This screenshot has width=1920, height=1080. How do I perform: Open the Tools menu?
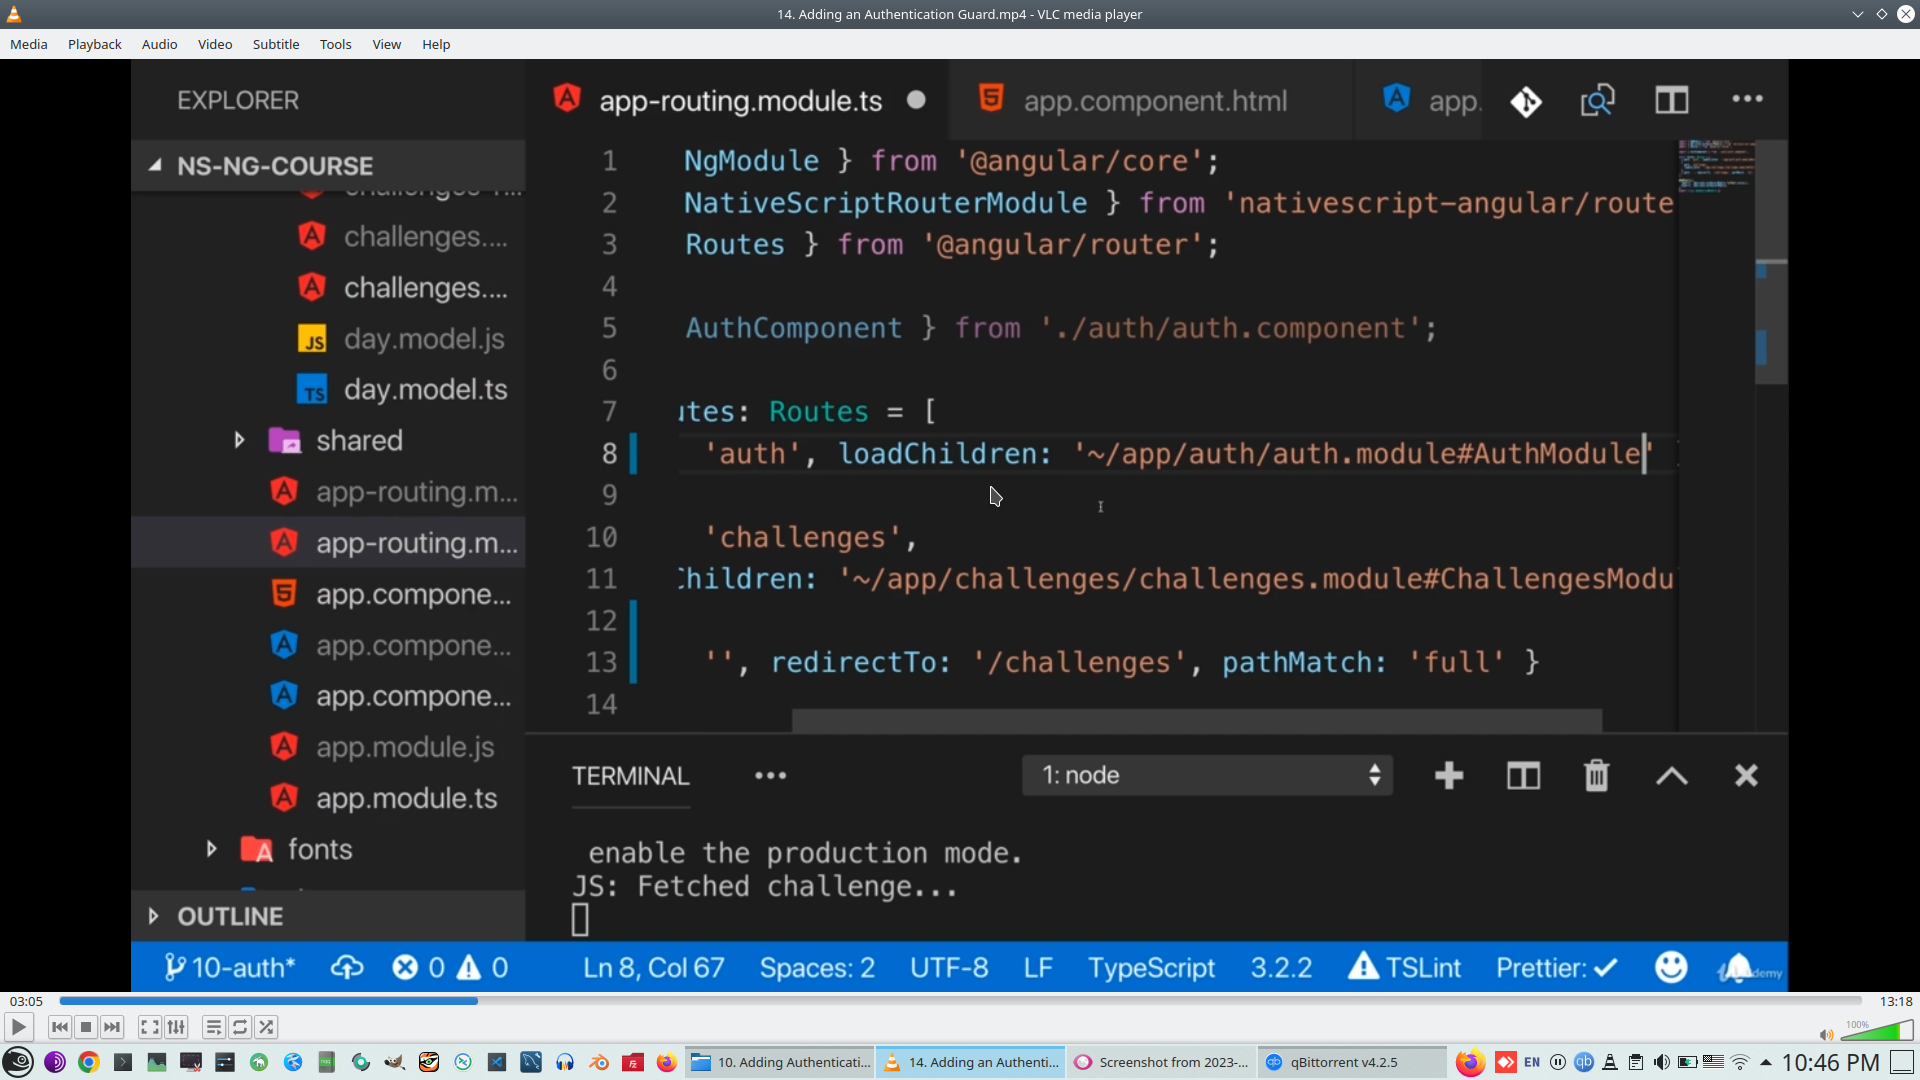(x=335, y=44)
